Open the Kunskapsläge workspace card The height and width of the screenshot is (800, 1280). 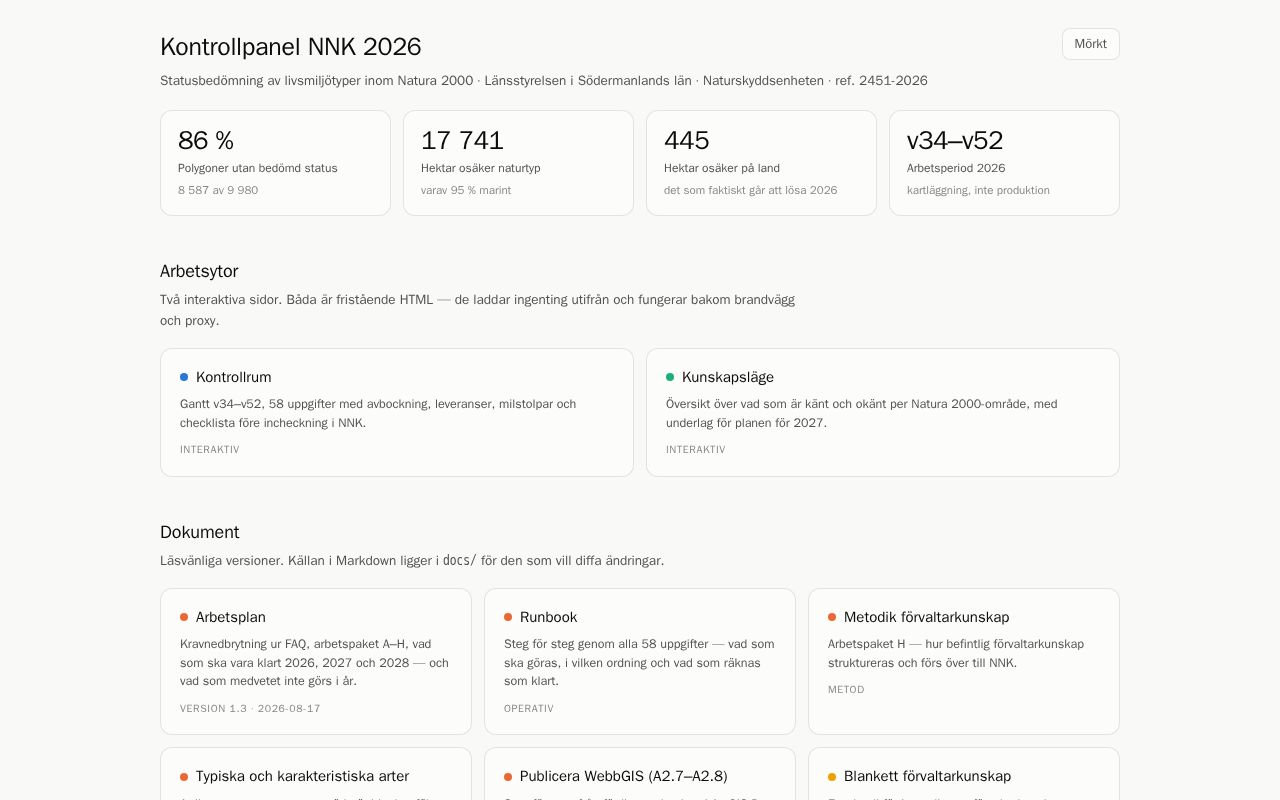pyautogui.click(x=883, y=412)
